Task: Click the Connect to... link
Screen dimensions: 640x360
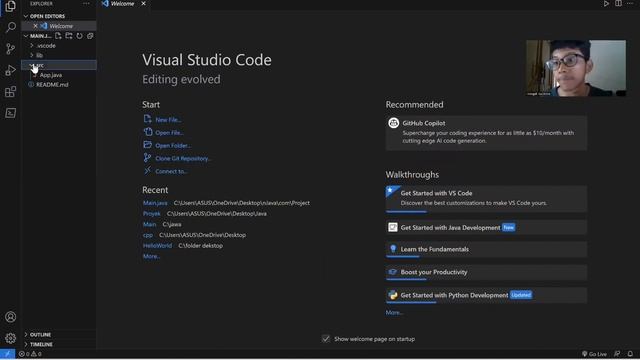Action: click(x=171, y=171)
